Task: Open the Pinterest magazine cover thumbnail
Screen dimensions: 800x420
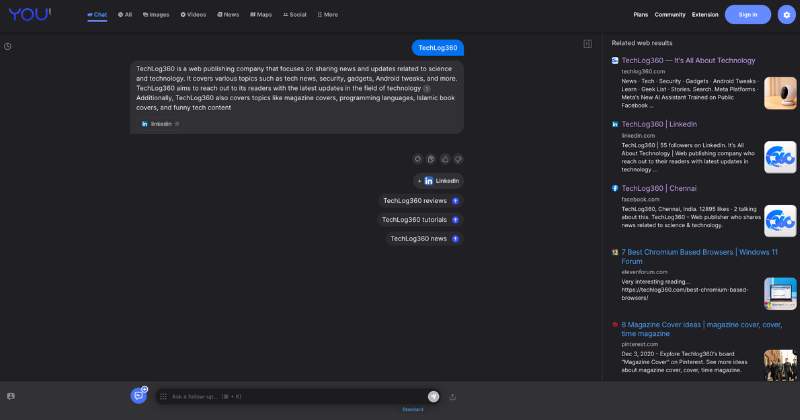Action: 780,365
